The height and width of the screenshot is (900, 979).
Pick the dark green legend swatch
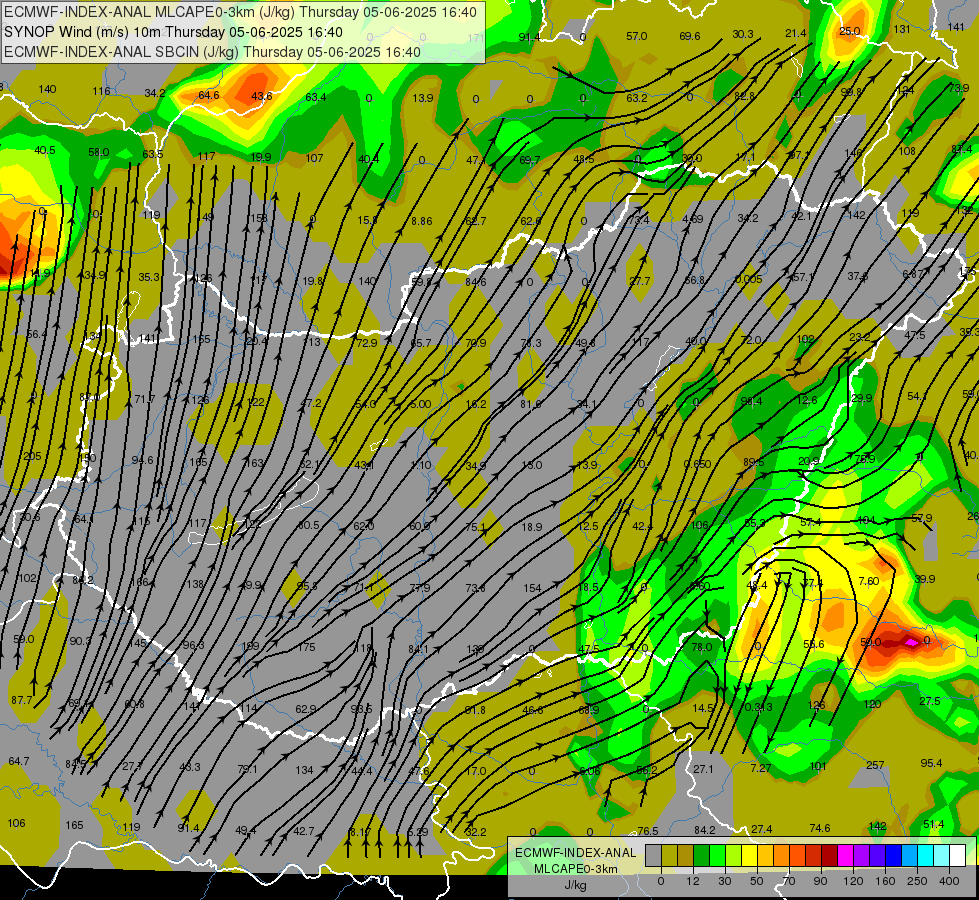[x=702, y=855]
